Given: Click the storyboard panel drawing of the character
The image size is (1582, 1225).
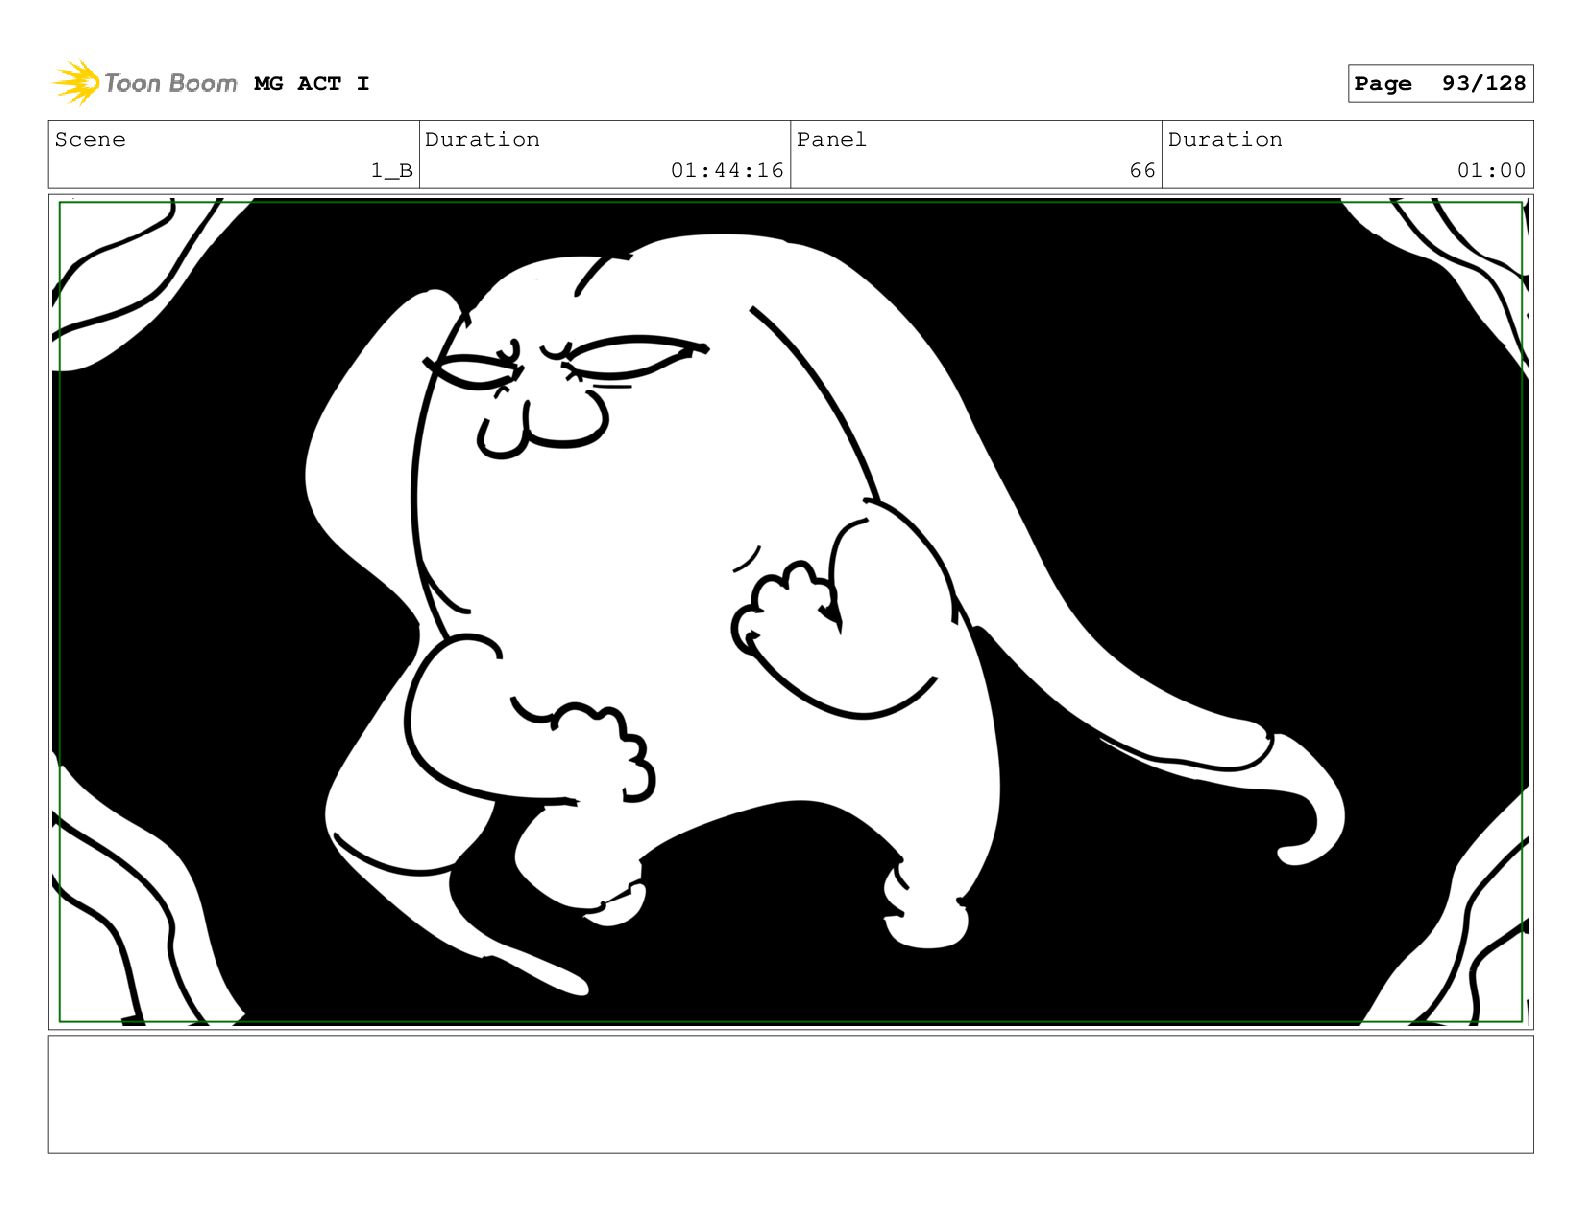Looking at the screenshot, I should (x=790, y=612).
